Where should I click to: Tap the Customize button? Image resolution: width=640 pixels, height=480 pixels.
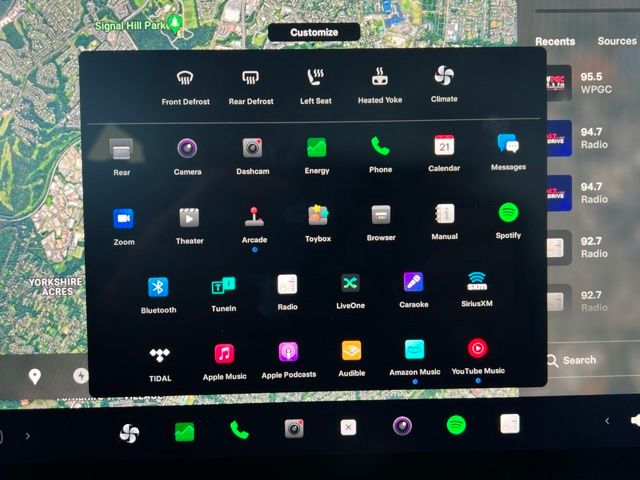[314, 32]
